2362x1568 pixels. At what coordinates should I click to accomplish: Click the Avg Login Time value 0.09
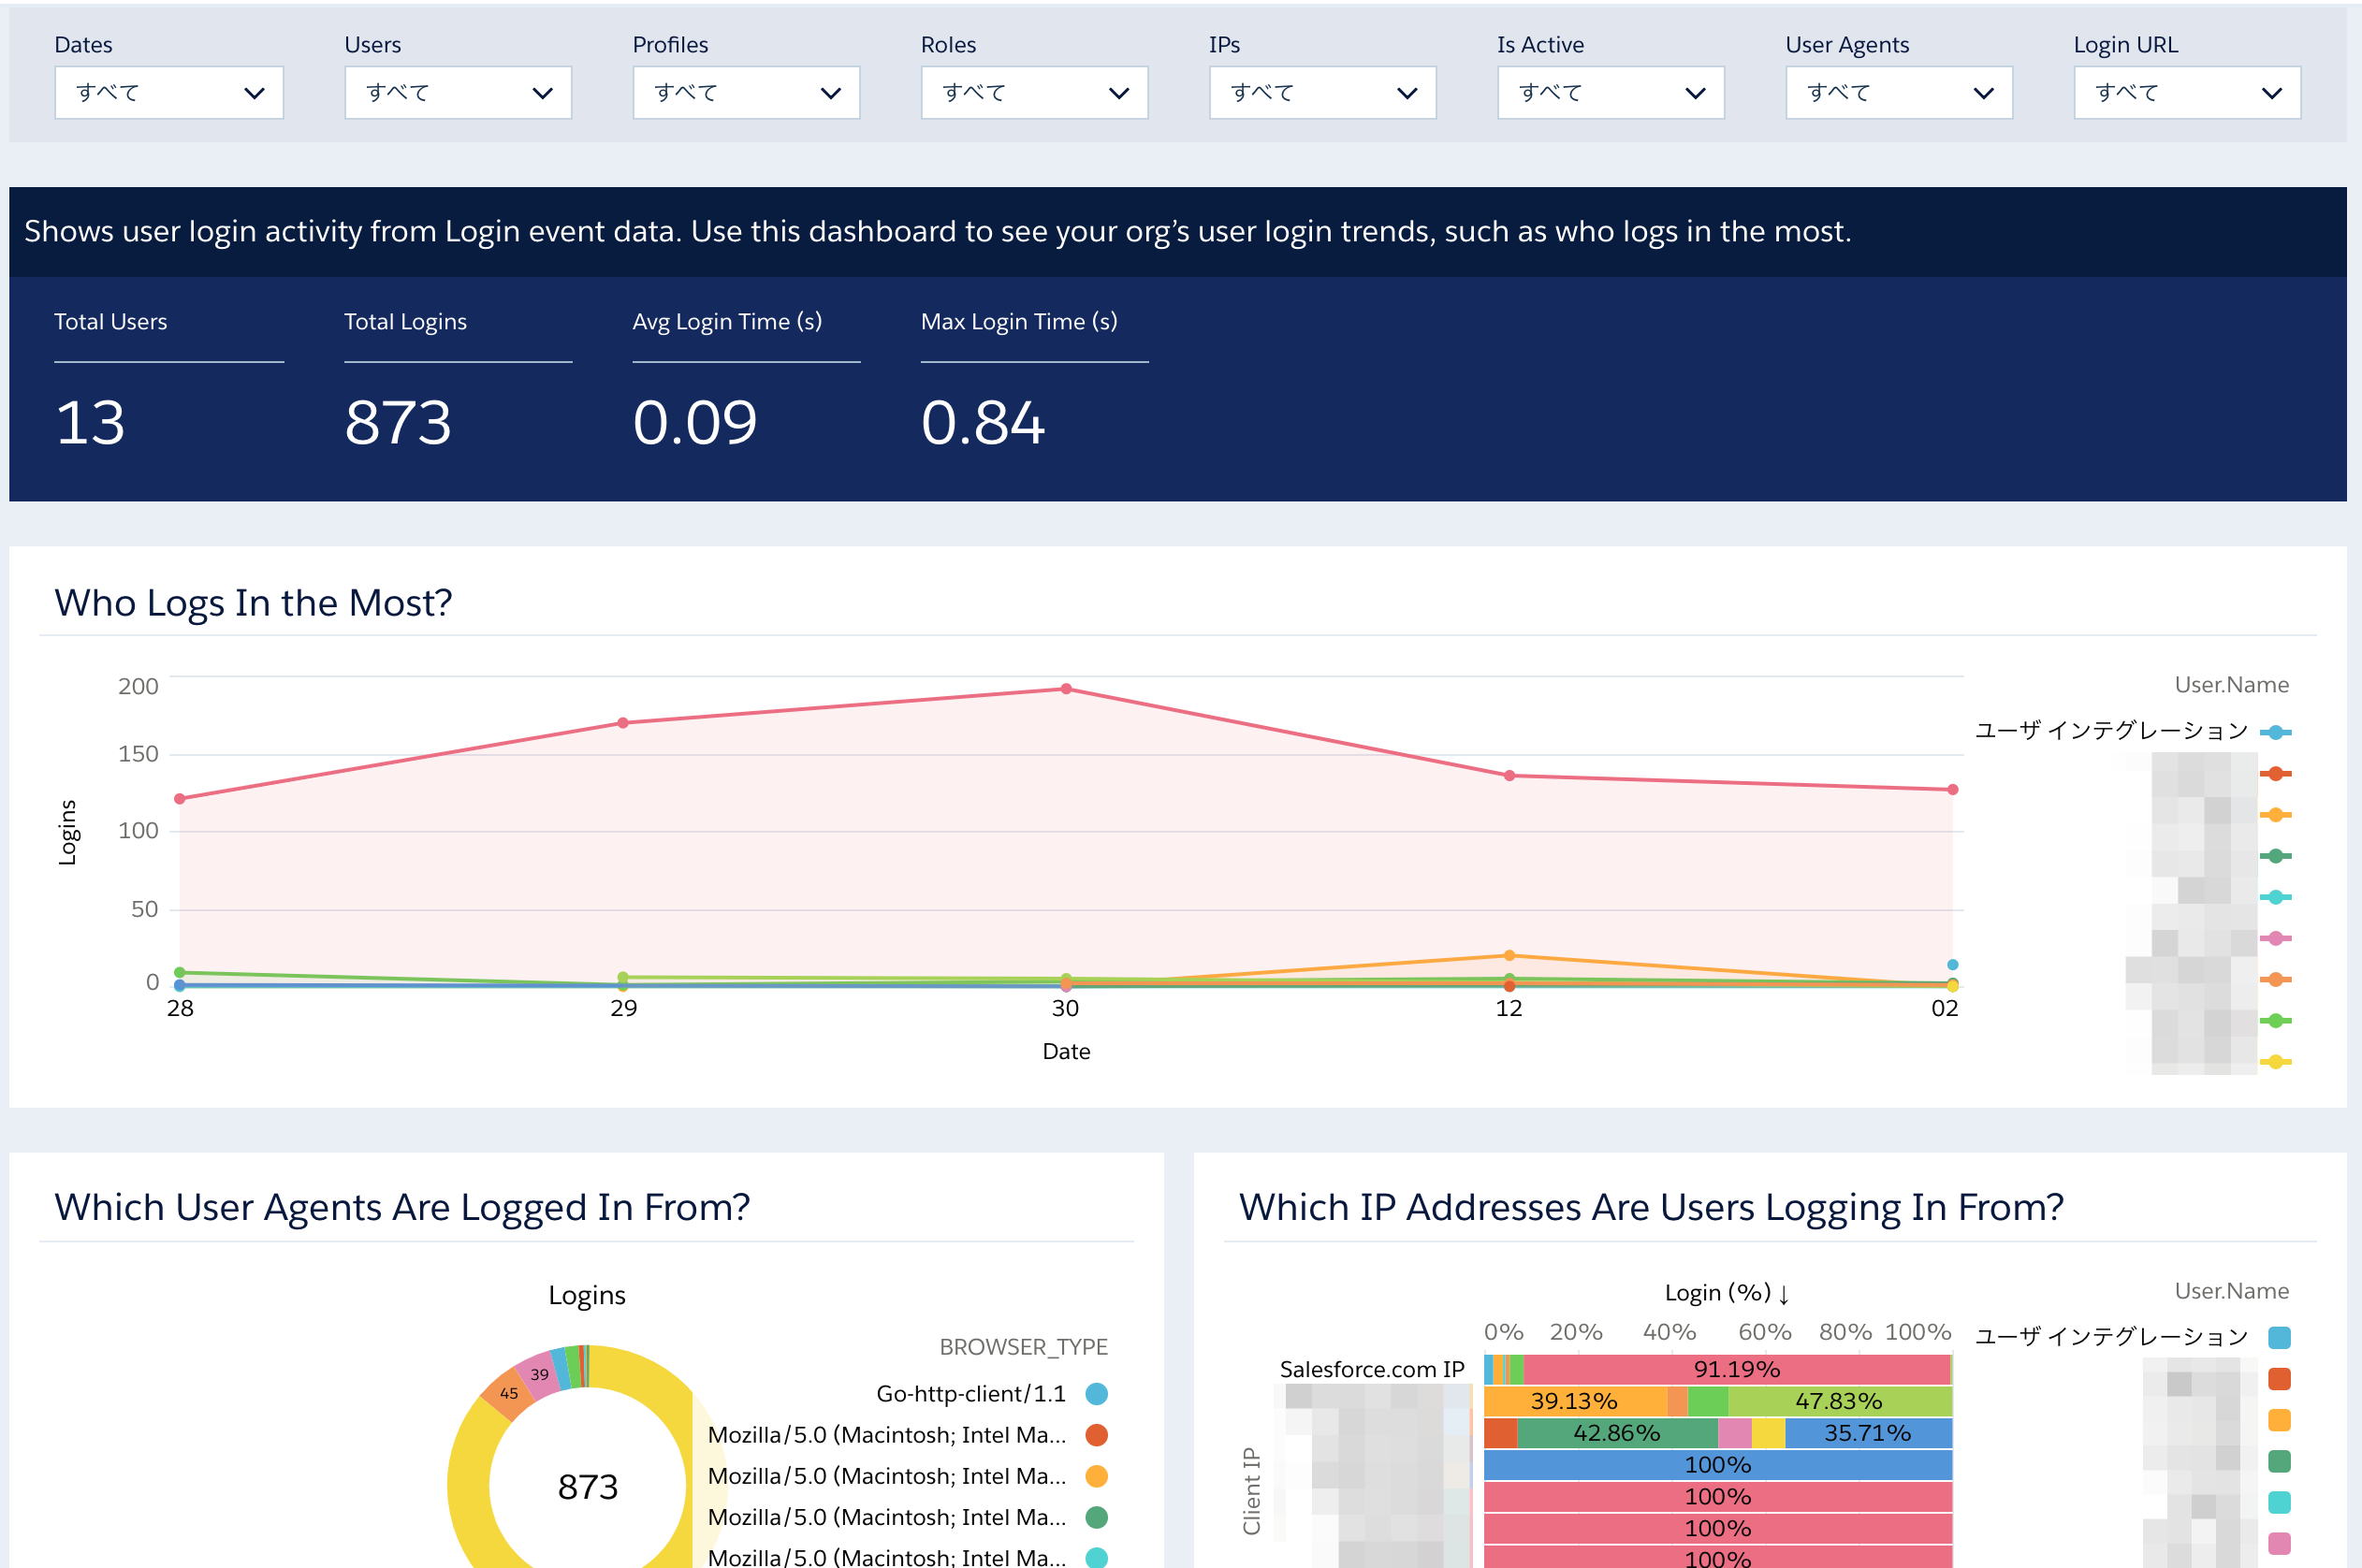(x=695, y=422)
